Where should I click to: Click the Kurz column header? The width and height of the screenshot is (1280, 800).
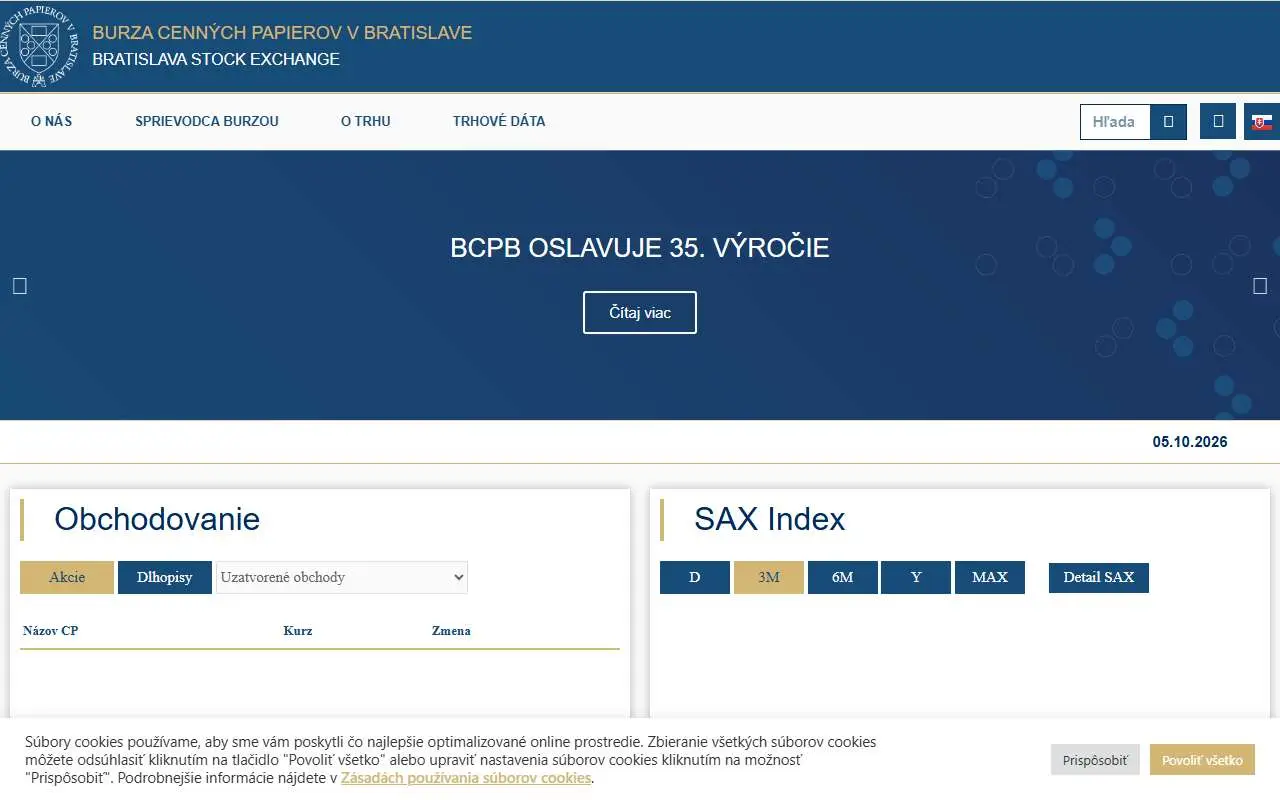coord(298,631)
